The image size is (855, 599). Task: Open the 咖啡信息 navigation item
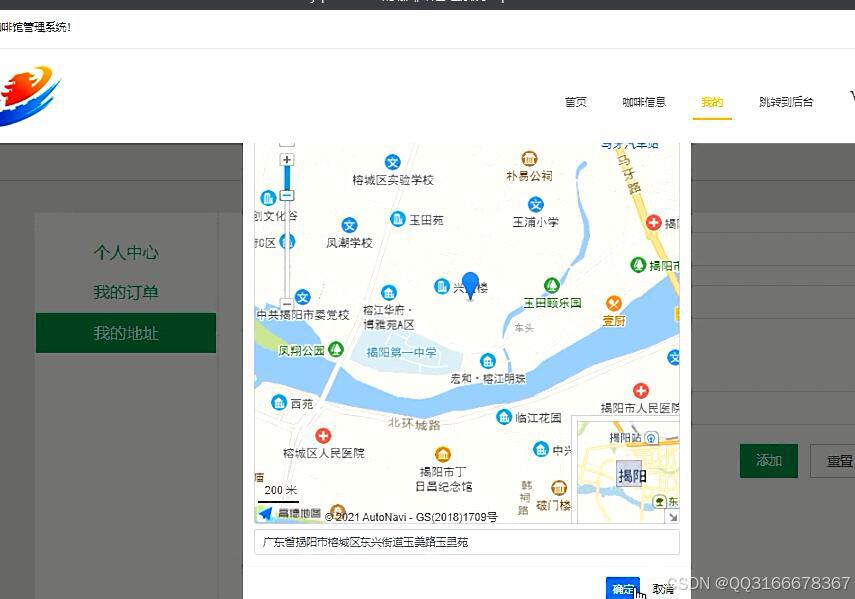(x=644, y=102)
